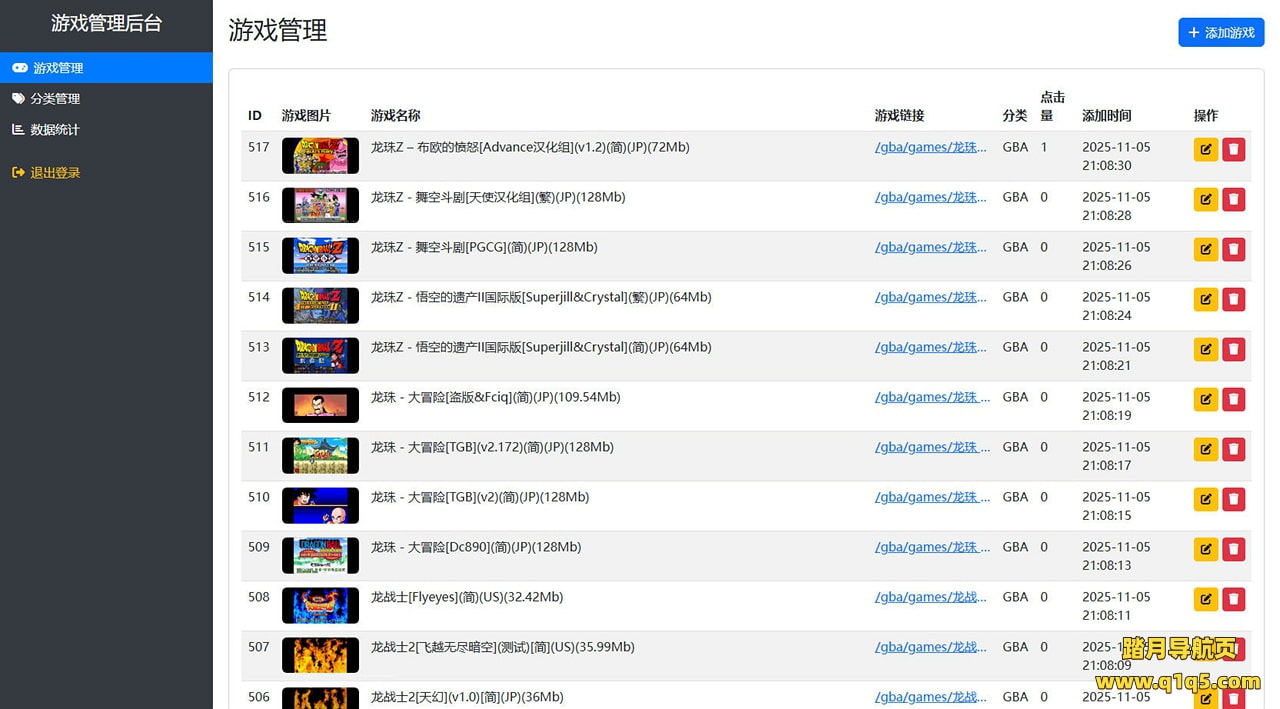Delete game ID 512 using trash icon
The width and height of the screenshot is (1280, 709).
click(x=1233, y=400)
